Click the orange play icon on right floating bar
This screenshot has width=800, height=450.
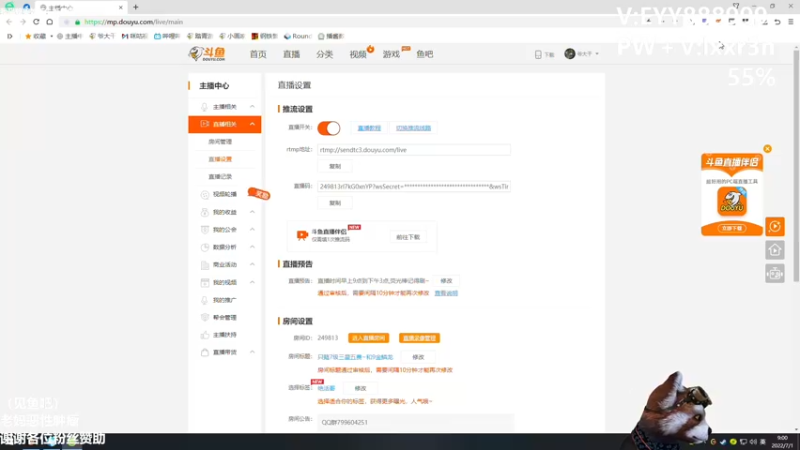(774, 227)
